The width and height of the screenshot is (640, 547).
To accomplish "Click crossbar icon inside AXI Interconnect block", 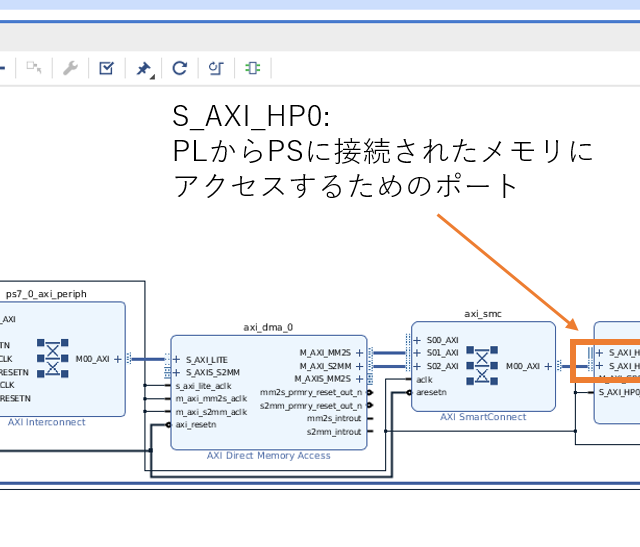I will (53, 358).
